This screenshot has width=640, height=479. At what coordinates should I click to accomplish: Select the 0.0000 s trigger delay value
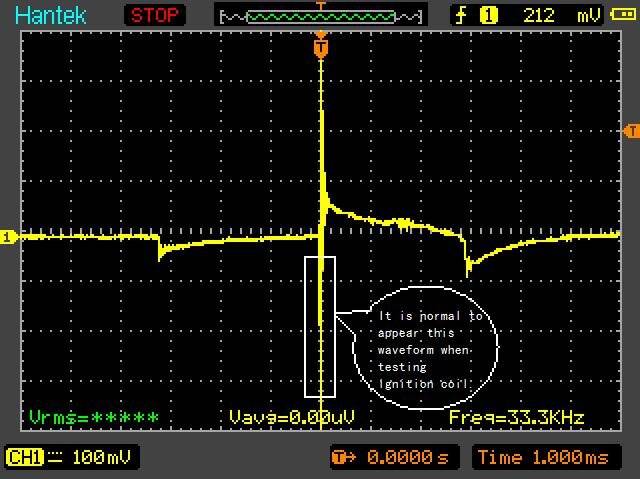(x=408, y=457)
